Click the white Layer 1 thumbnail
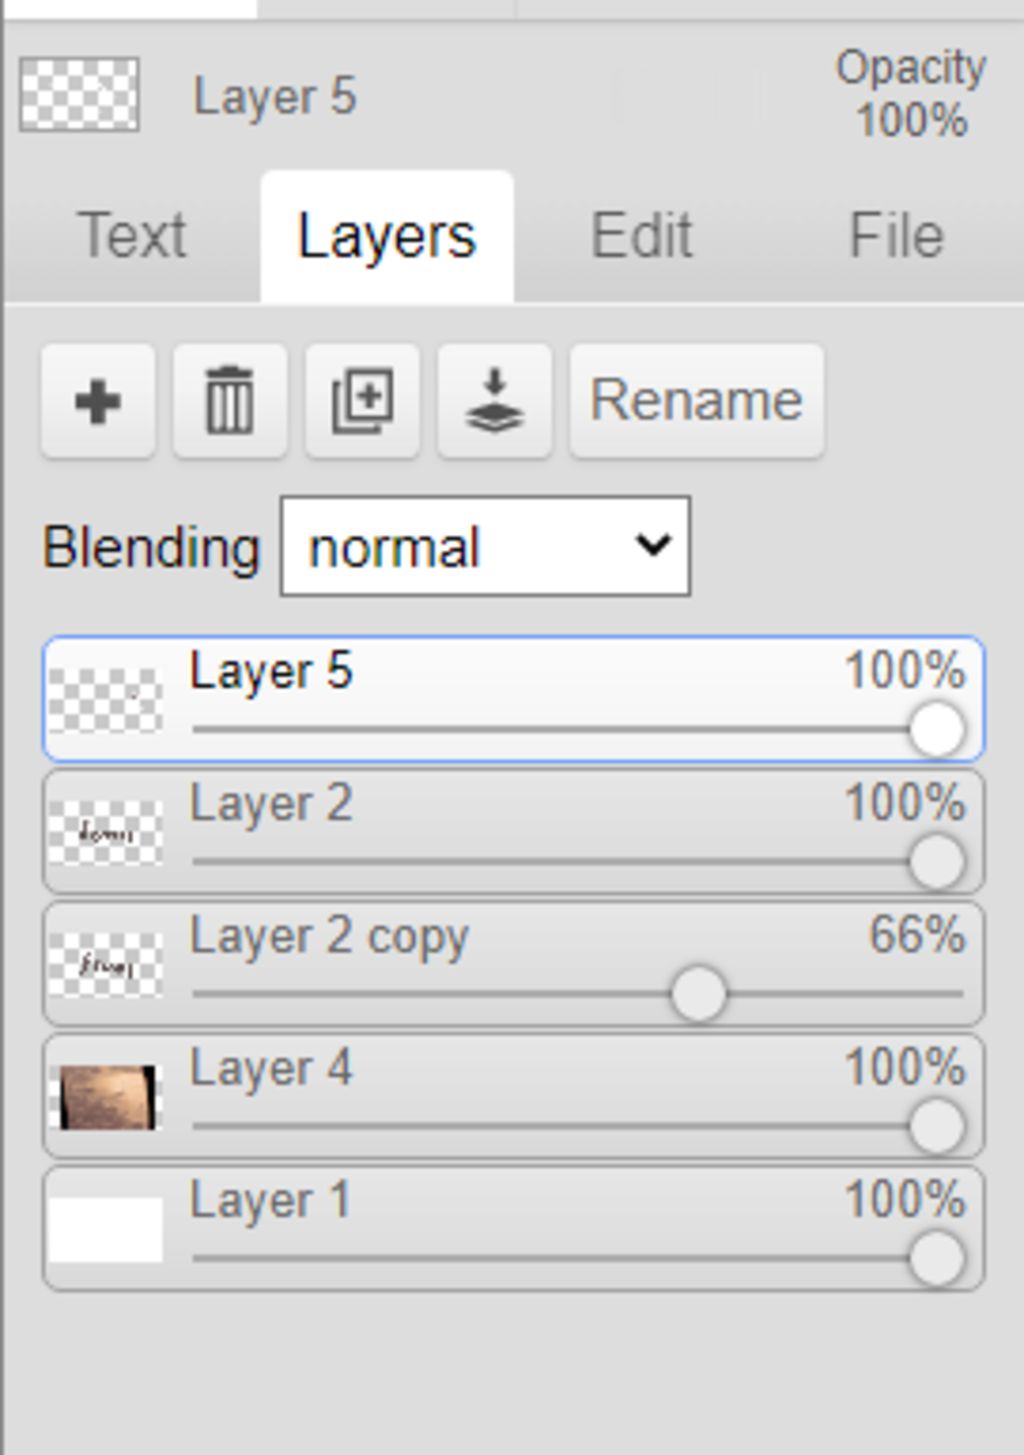 106,1229
